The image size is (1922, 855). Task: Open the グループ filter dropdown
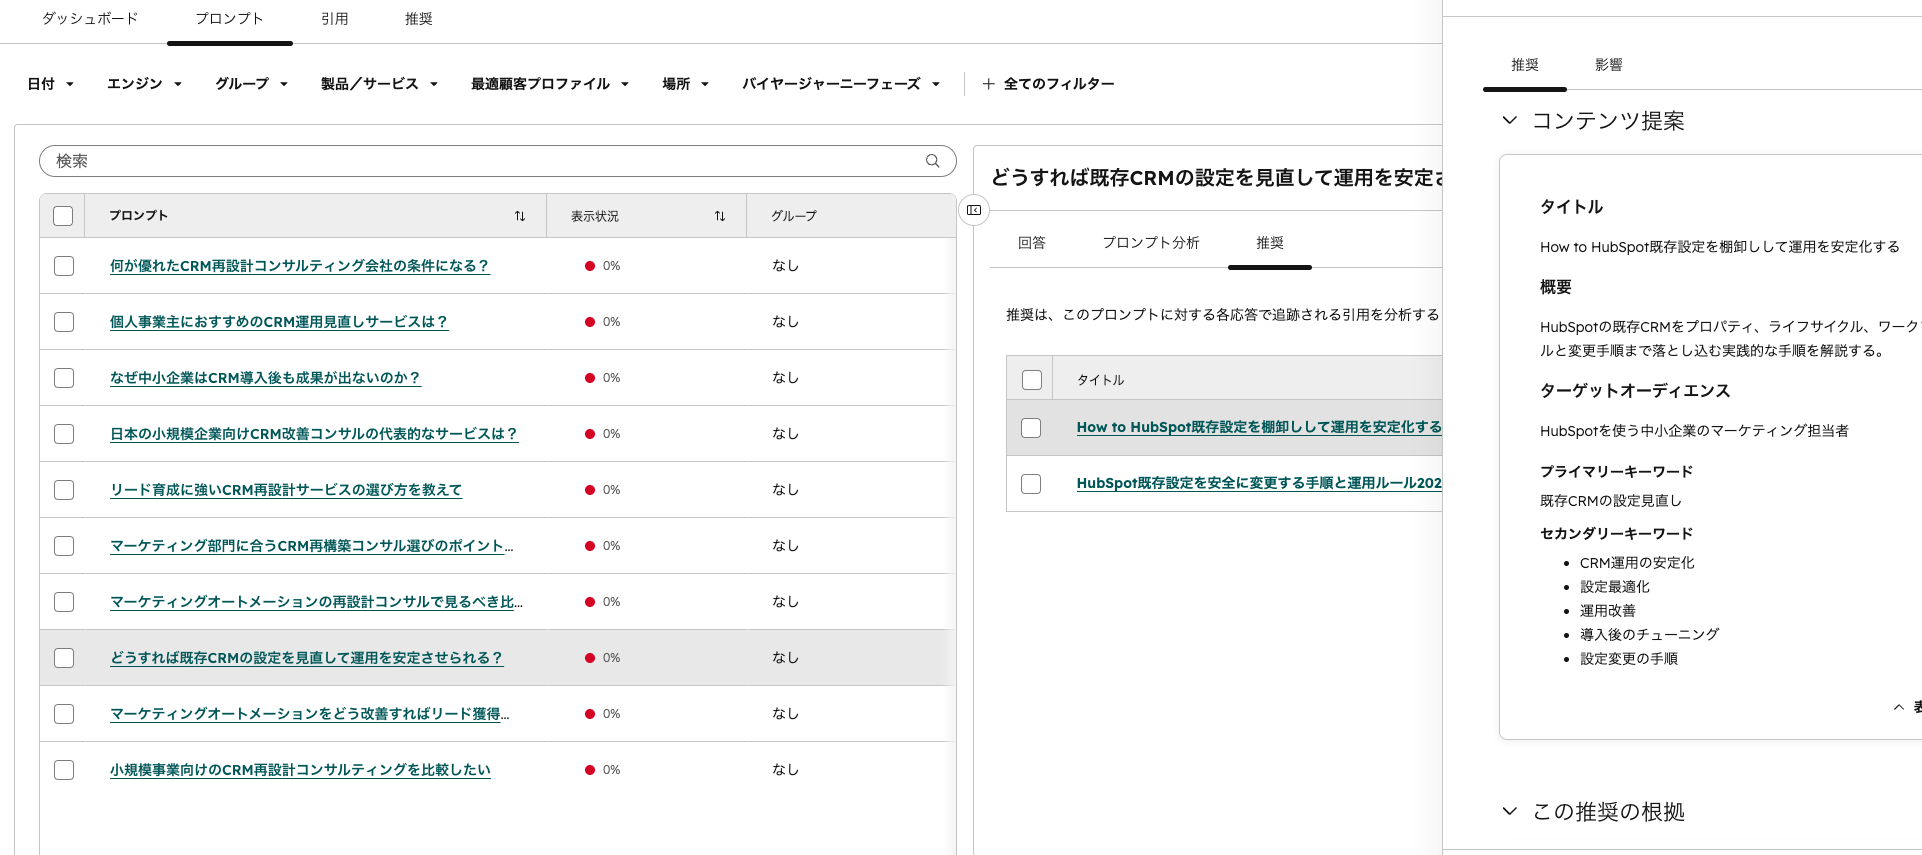click(x=252, y=84)
